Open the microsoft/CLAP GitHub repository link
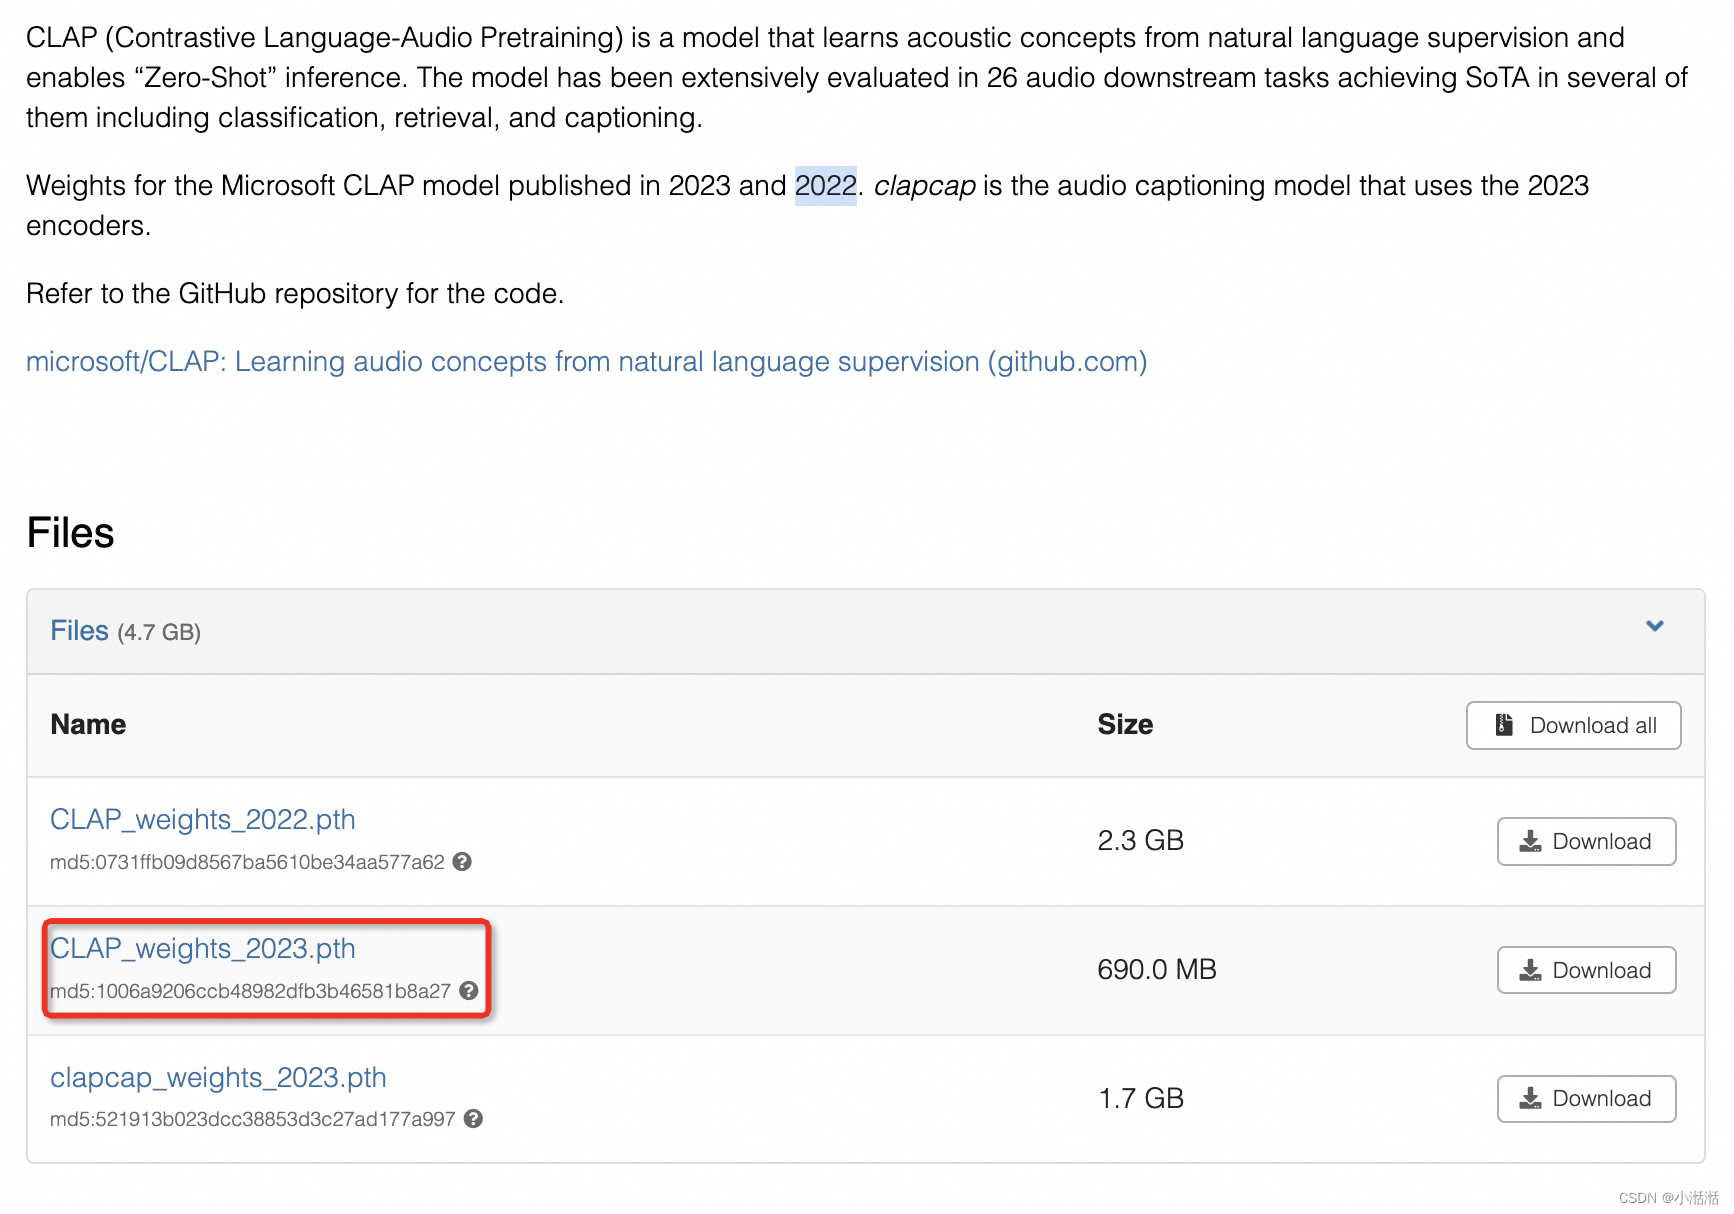 coord(586,361)
